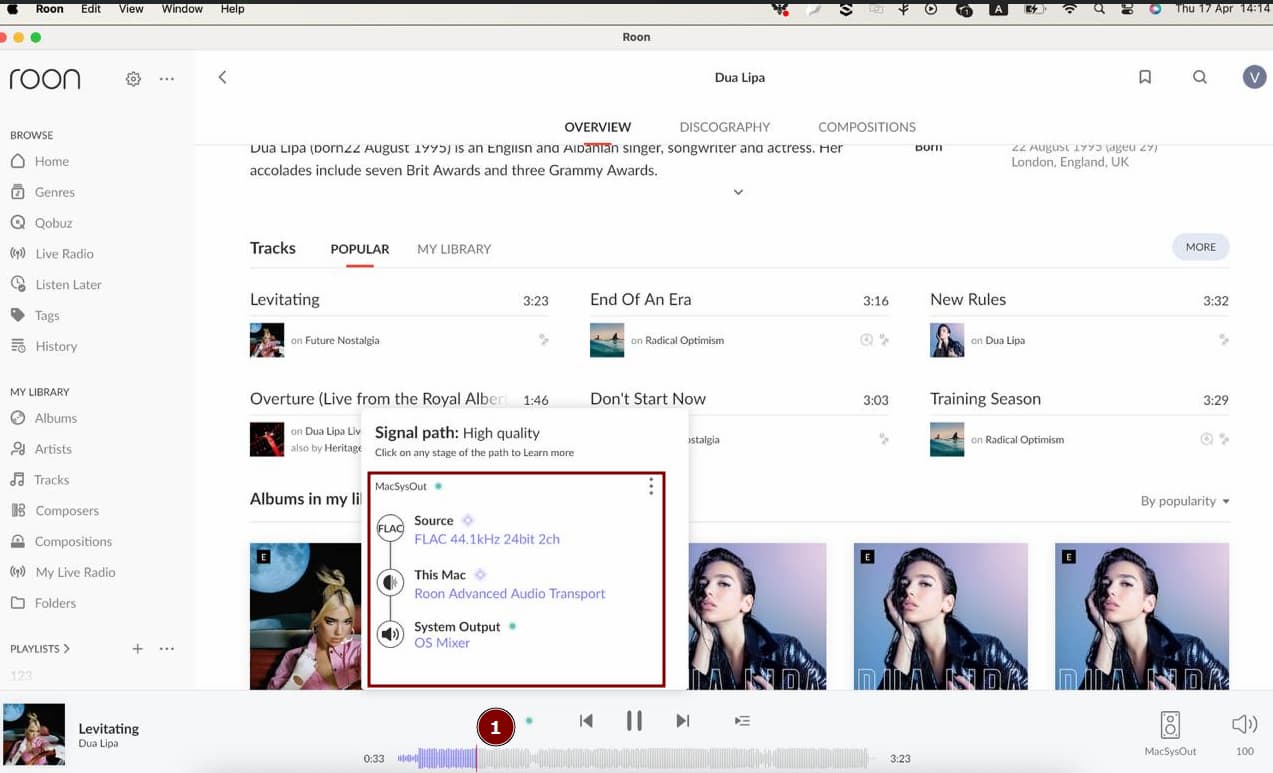
Task: Skip to next track
Action: click(683, 720)
